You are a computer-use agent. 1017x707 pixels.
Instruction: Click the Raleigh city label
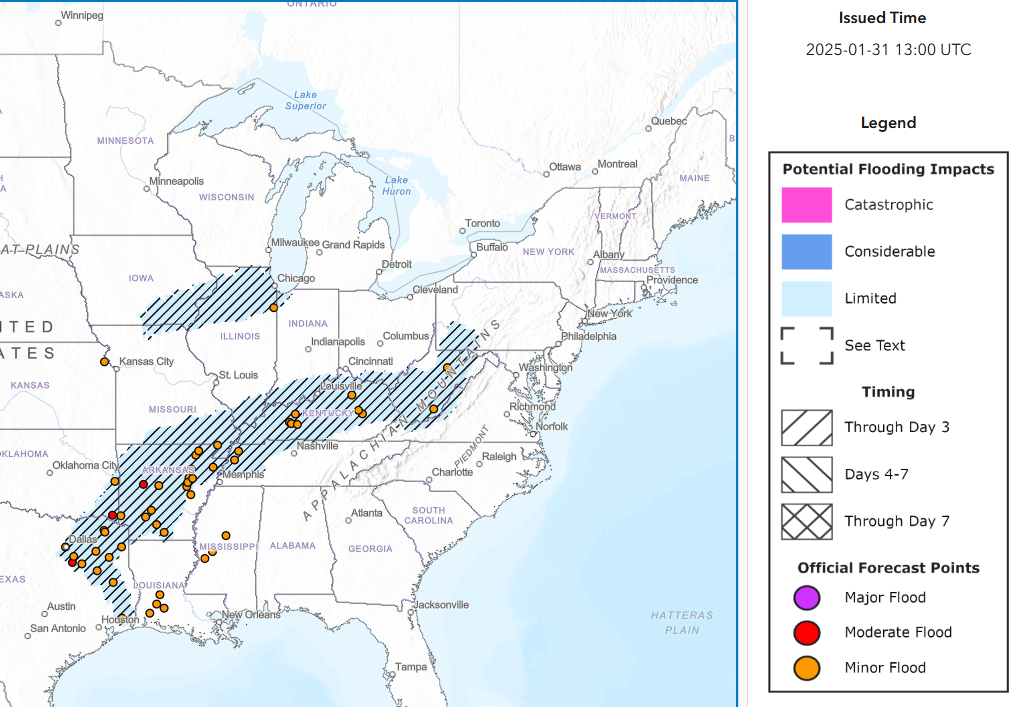point(499,457)
